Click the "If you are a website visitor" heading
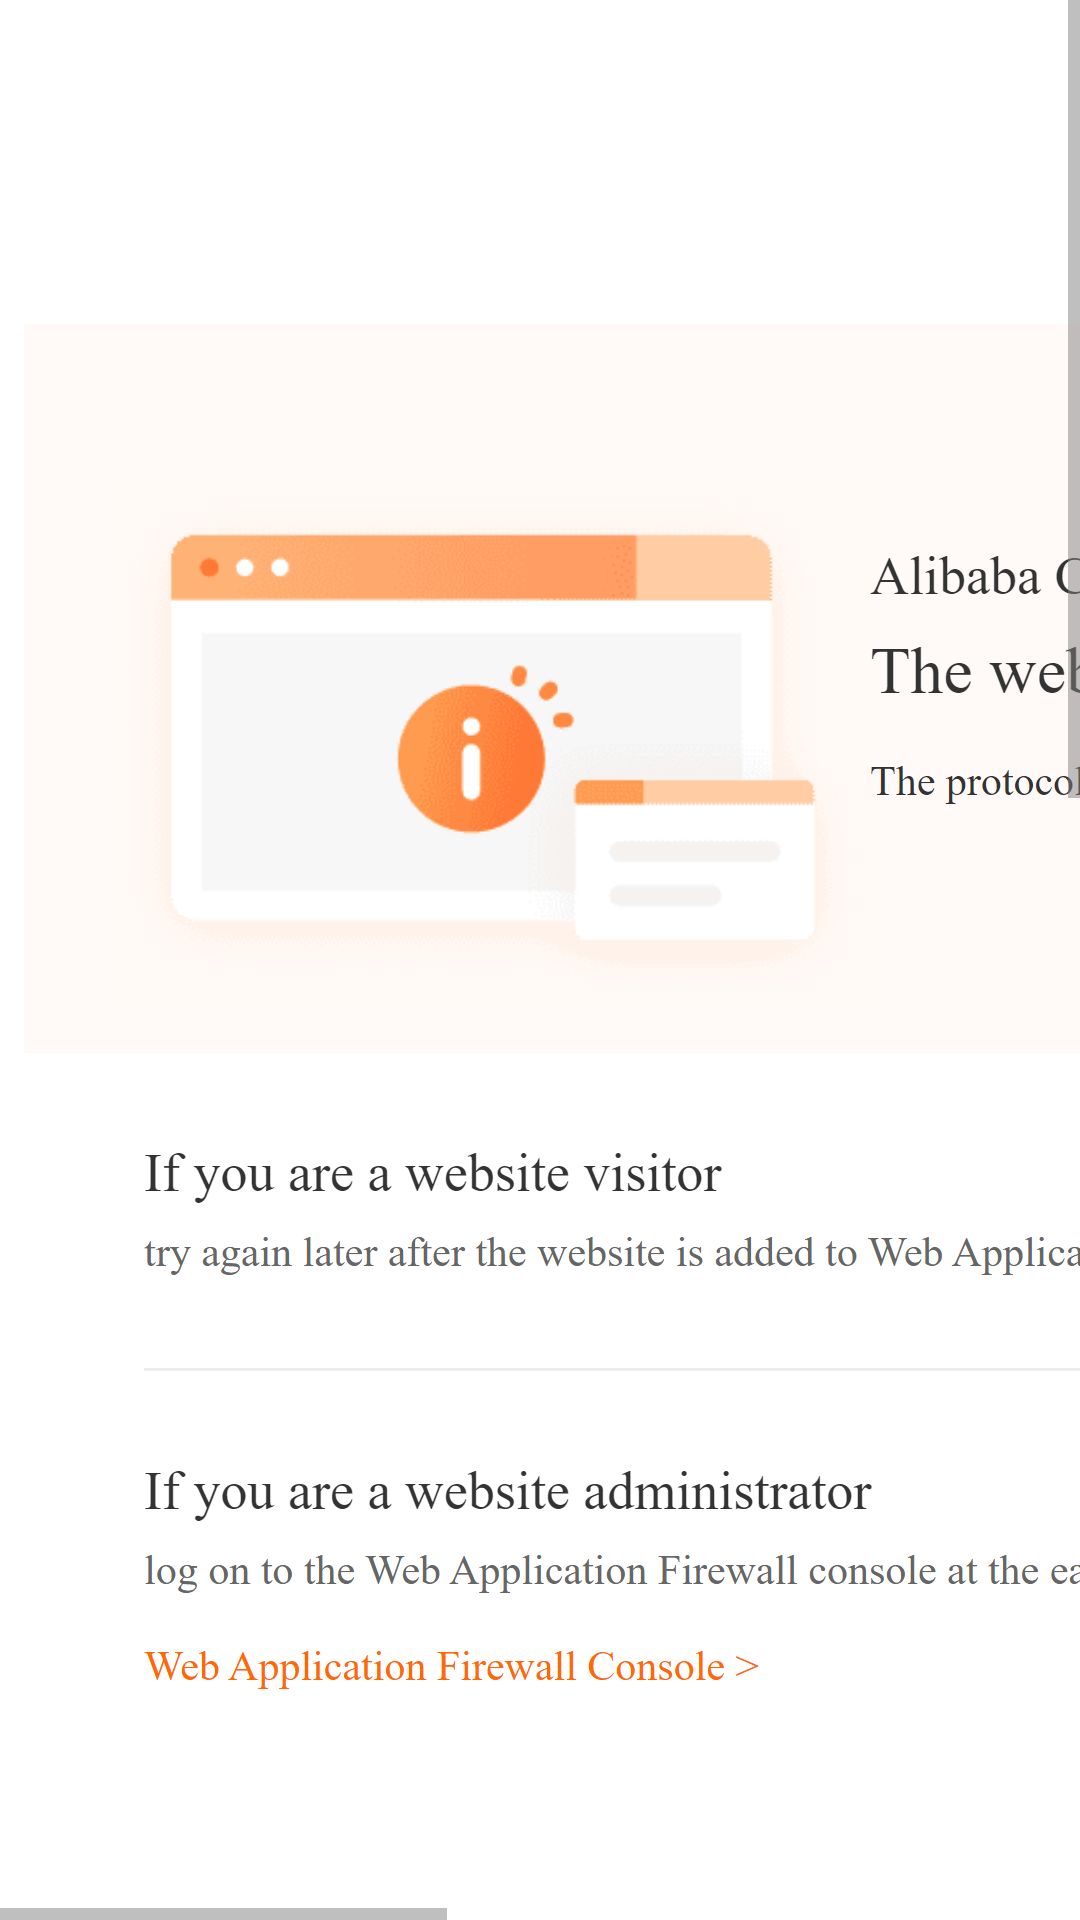The height and width of the screenshot is (1920, 1080). 433,1174
